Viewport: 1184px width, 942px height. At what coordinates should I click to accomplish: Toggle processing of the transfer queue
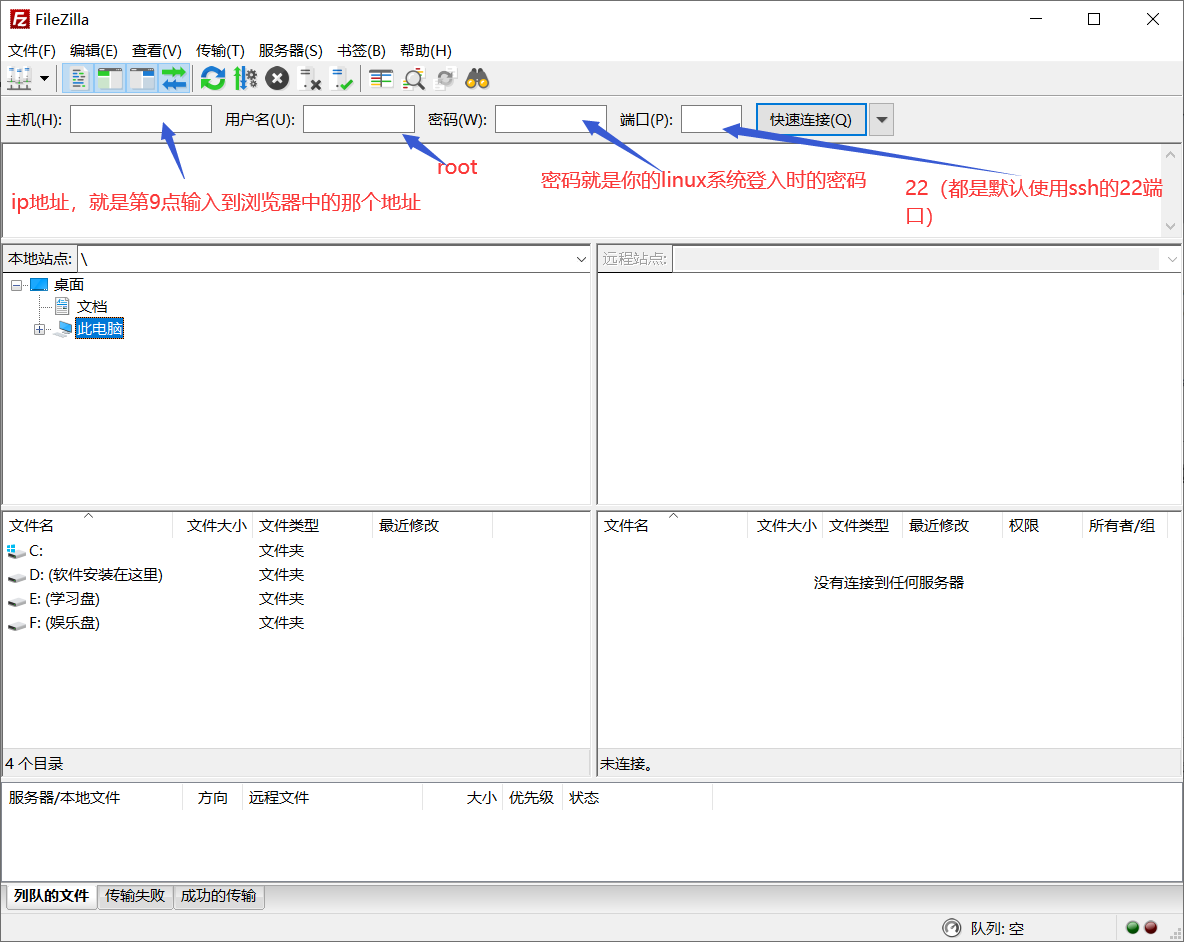pos(245,78)
